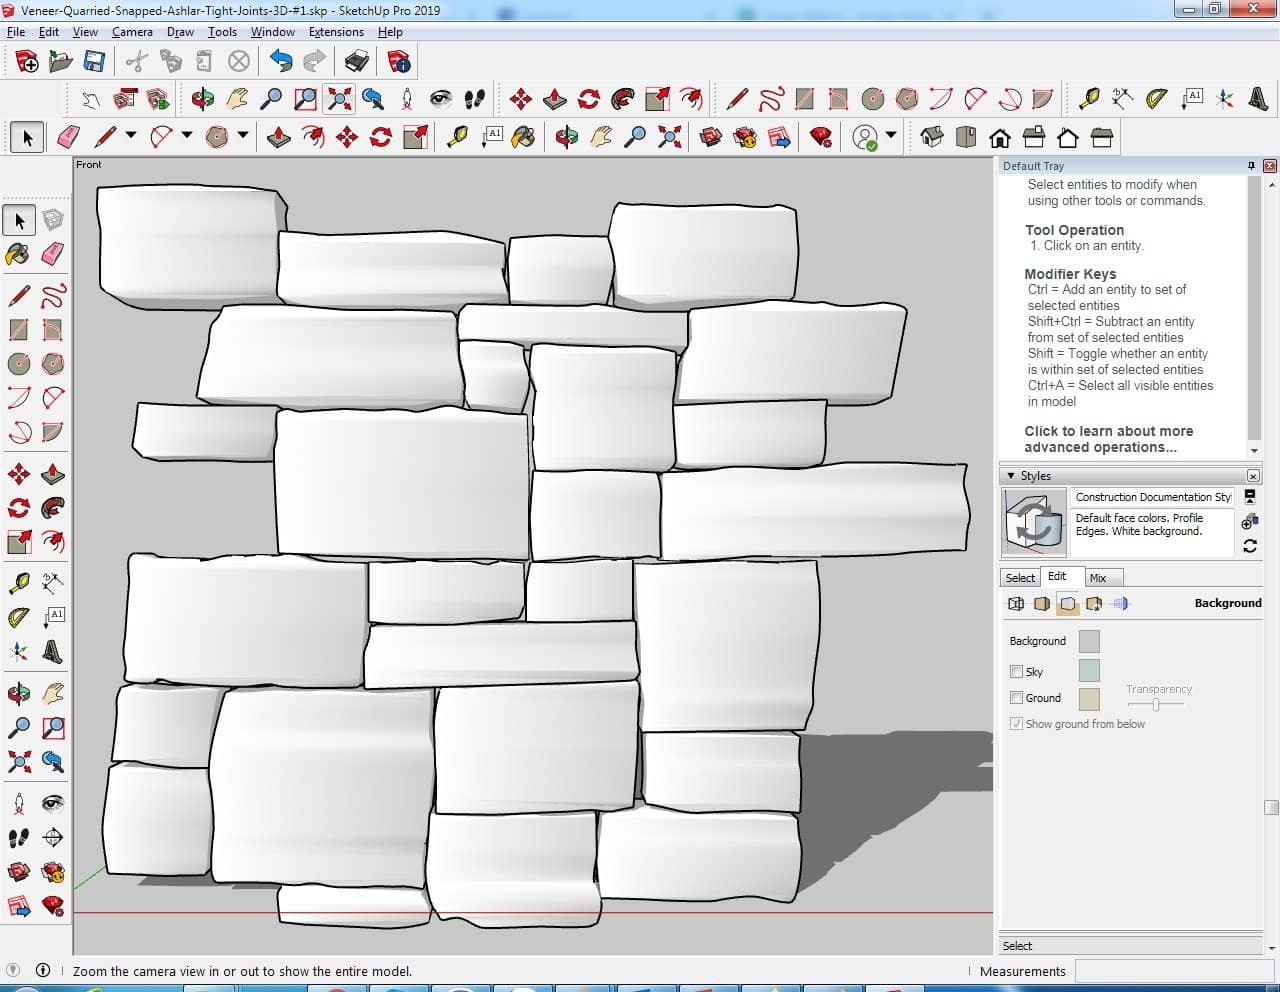Open the dropdown arrow beside the pencil tool
Screen dimensions: 1280x992
(x=131, y=136)
